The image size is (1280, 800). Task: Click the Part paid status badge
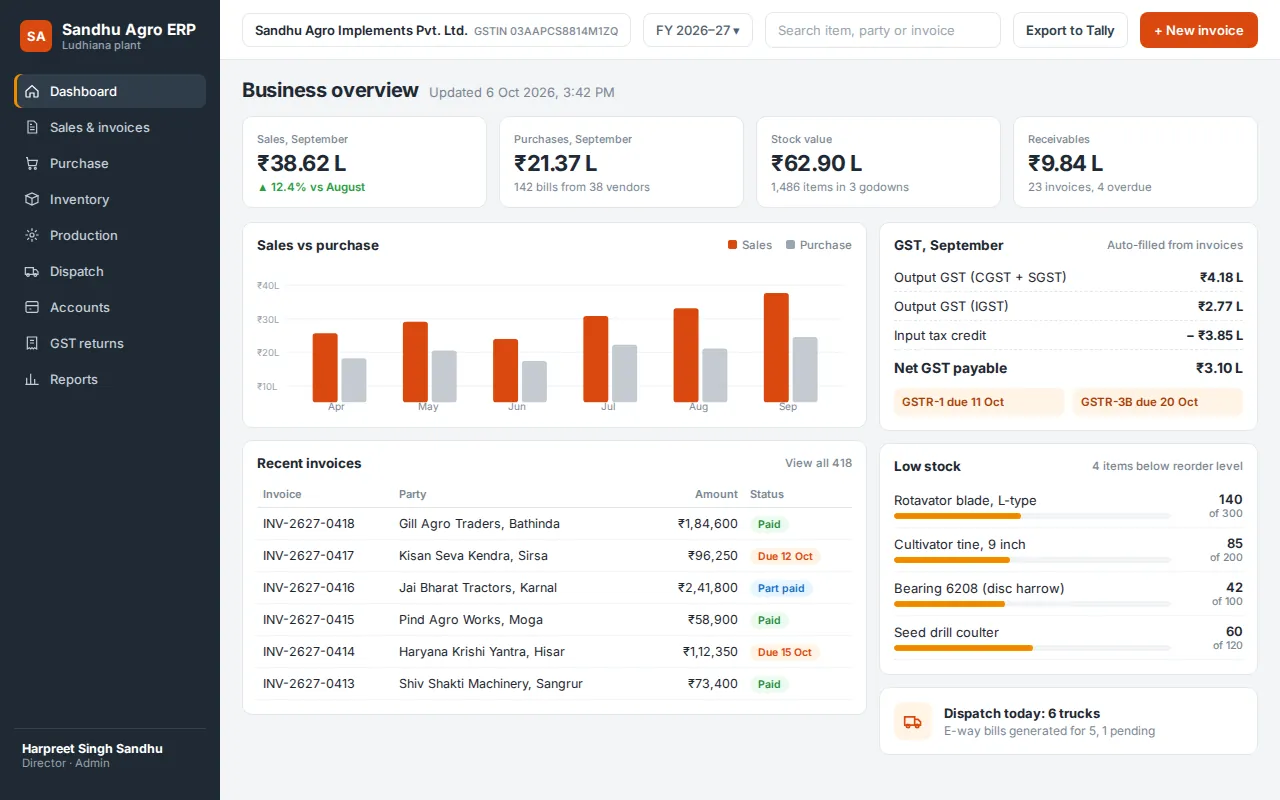[x=781, y=588]
